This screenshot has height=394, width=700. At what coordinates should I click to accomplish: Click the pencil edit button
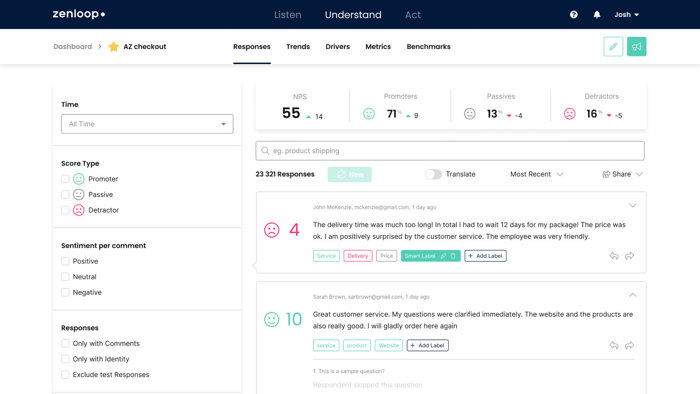click(x=613, y=46)
